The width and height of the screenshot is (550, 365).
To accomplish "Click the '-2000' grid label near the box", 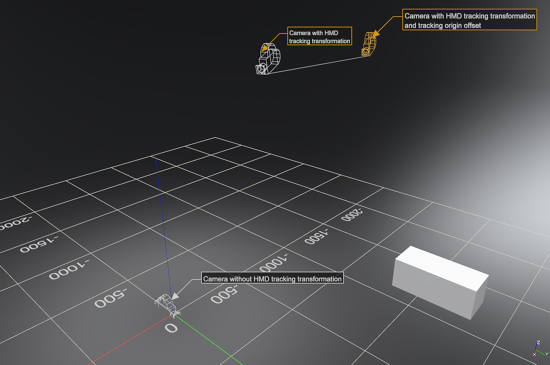I will 352,215.
